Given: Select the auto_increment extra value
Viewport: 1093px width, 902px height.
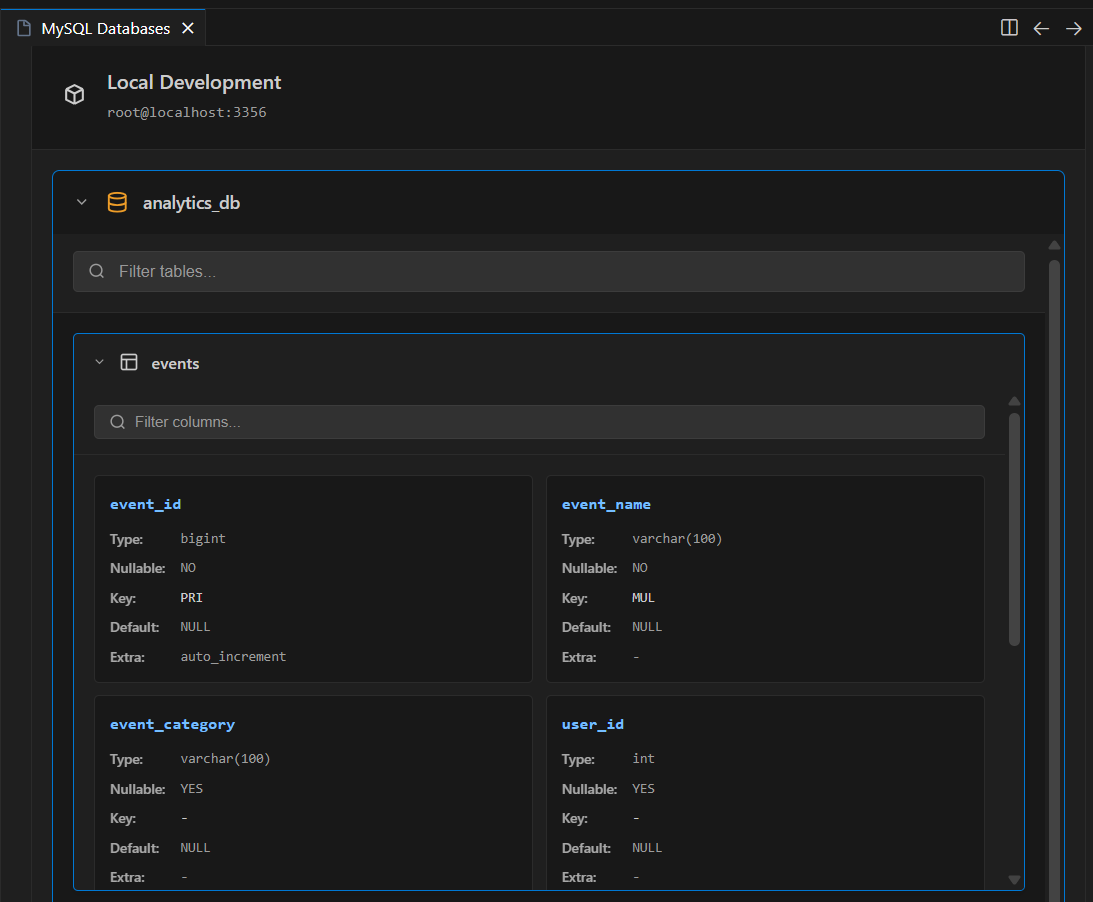Looking at the screenshot, I should tap(233, 657).
